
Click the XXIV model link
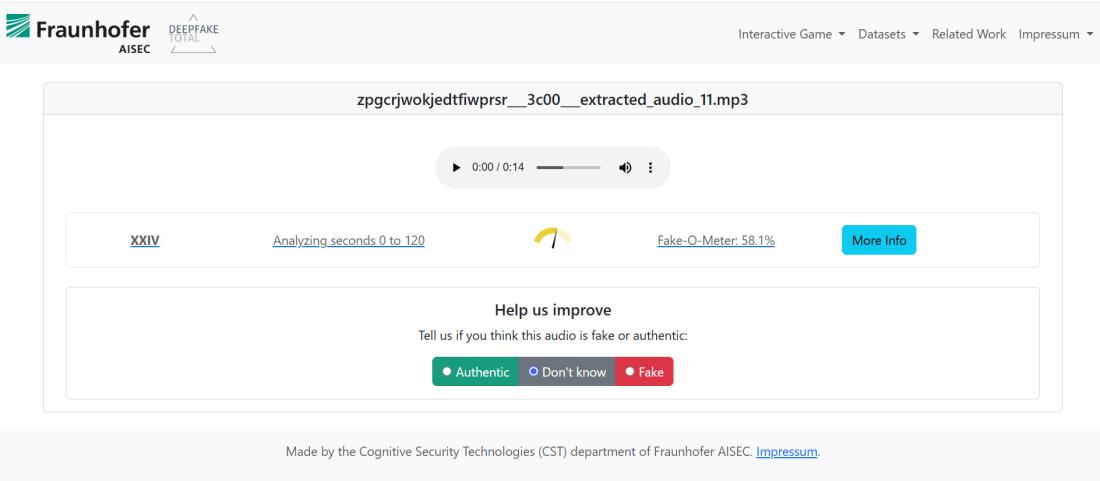click(x=145, y=240)
